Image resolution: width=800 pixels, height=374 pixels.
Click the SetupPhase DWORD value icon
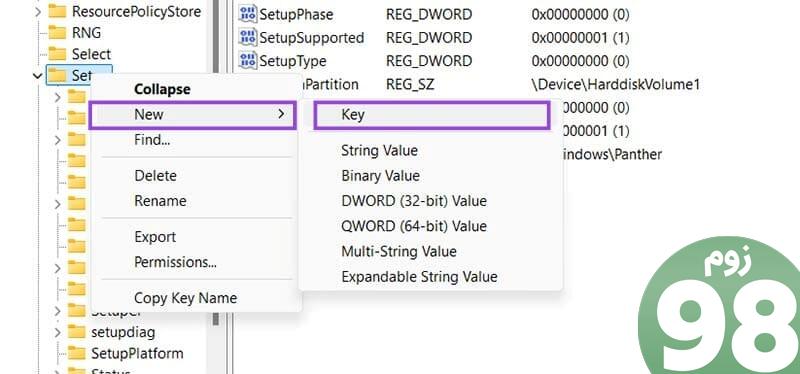(248, 14)
